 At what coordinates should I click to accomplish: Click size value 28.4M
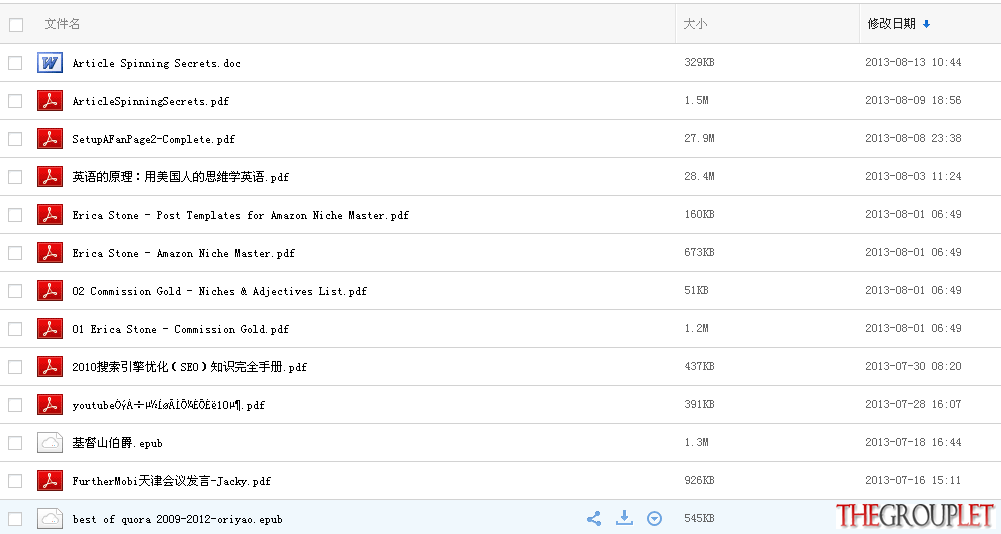[x=699, y=176]
